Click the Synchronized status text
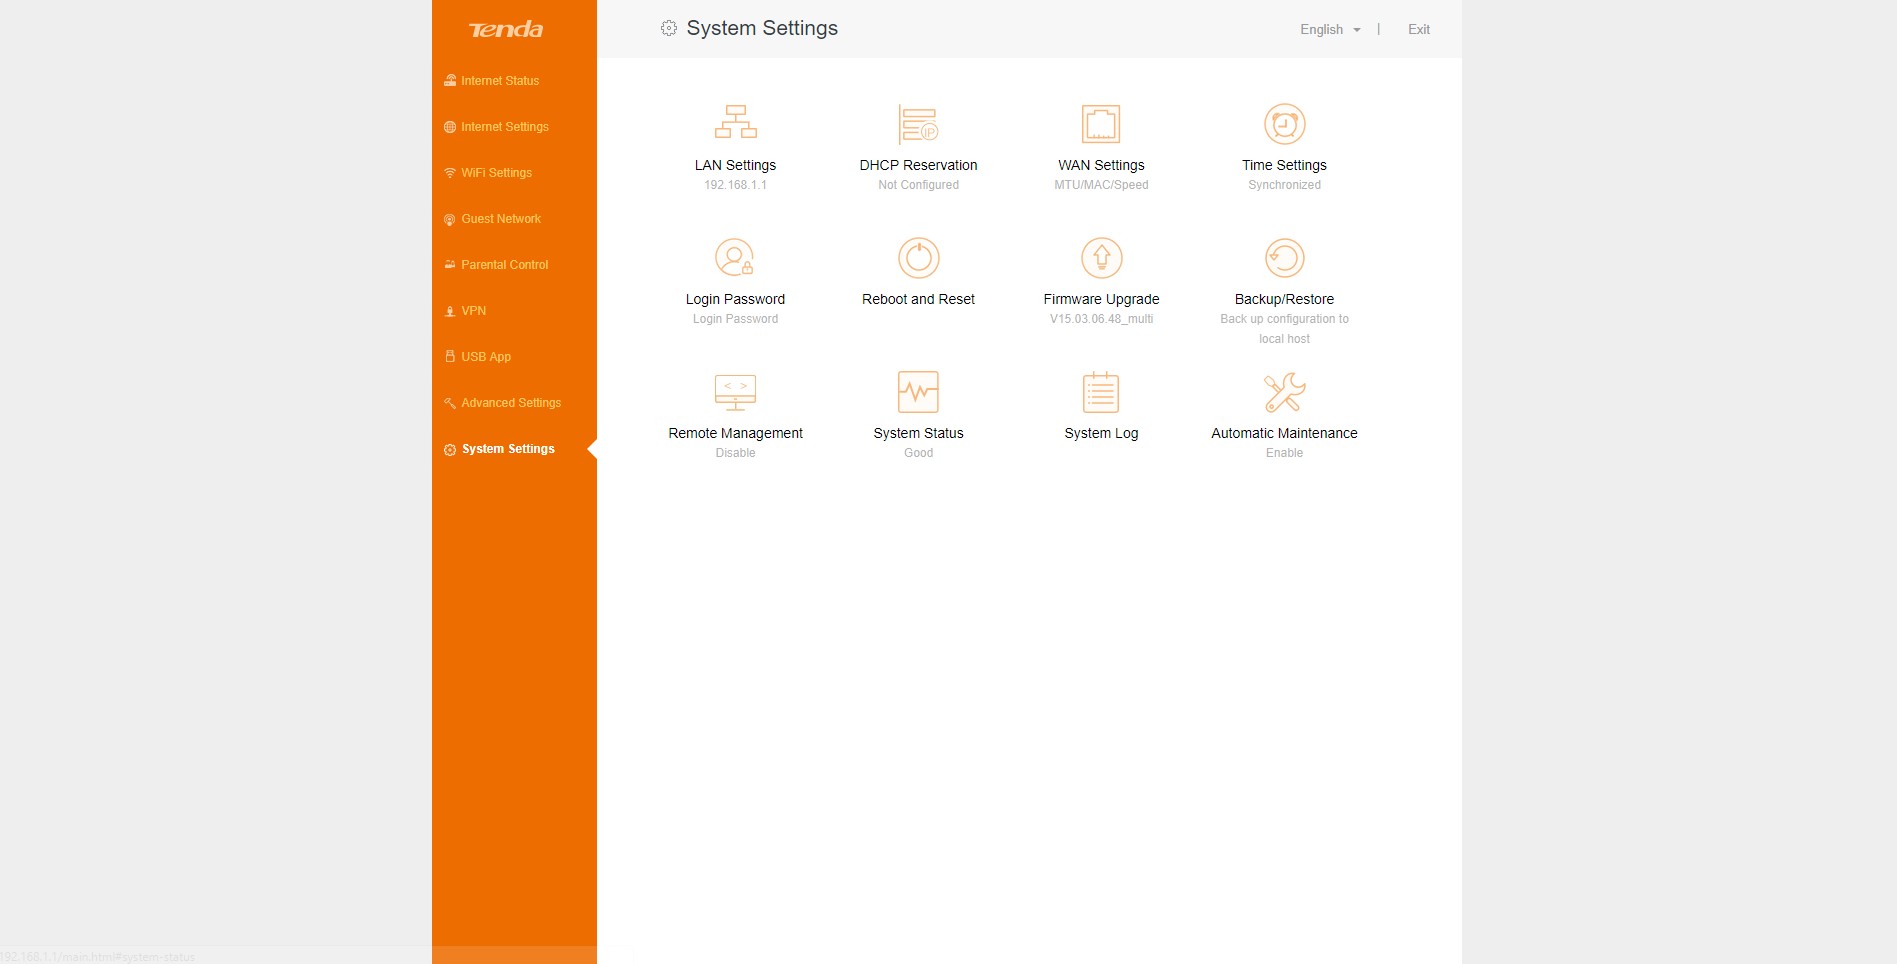 (x=1284, y=185)
